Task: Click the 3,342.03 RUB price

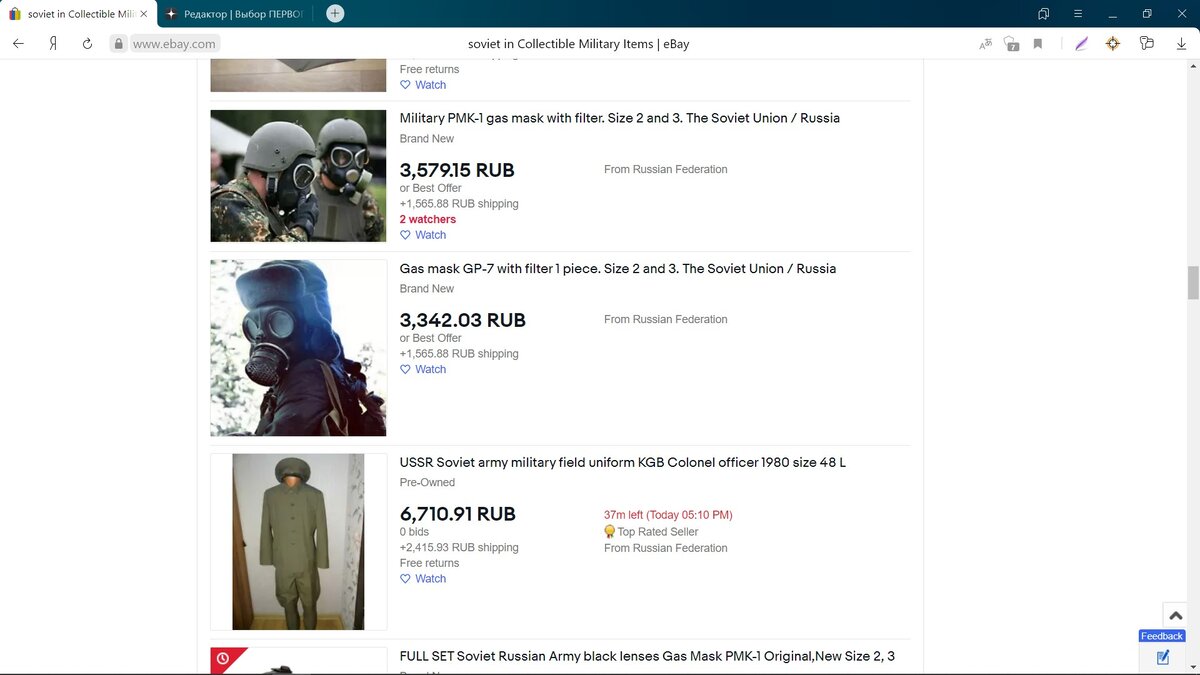Action: [x=462, y=320]
